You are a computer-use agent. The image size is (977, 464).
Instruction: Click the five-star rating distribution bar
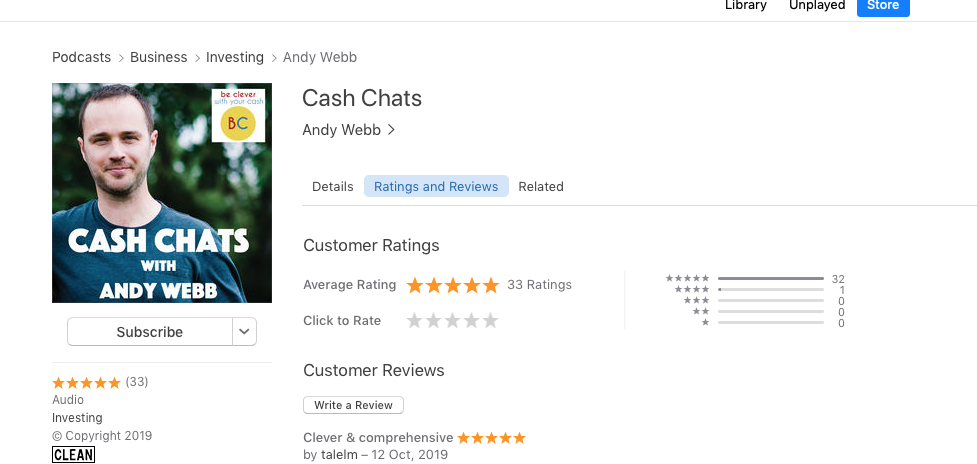770,279
